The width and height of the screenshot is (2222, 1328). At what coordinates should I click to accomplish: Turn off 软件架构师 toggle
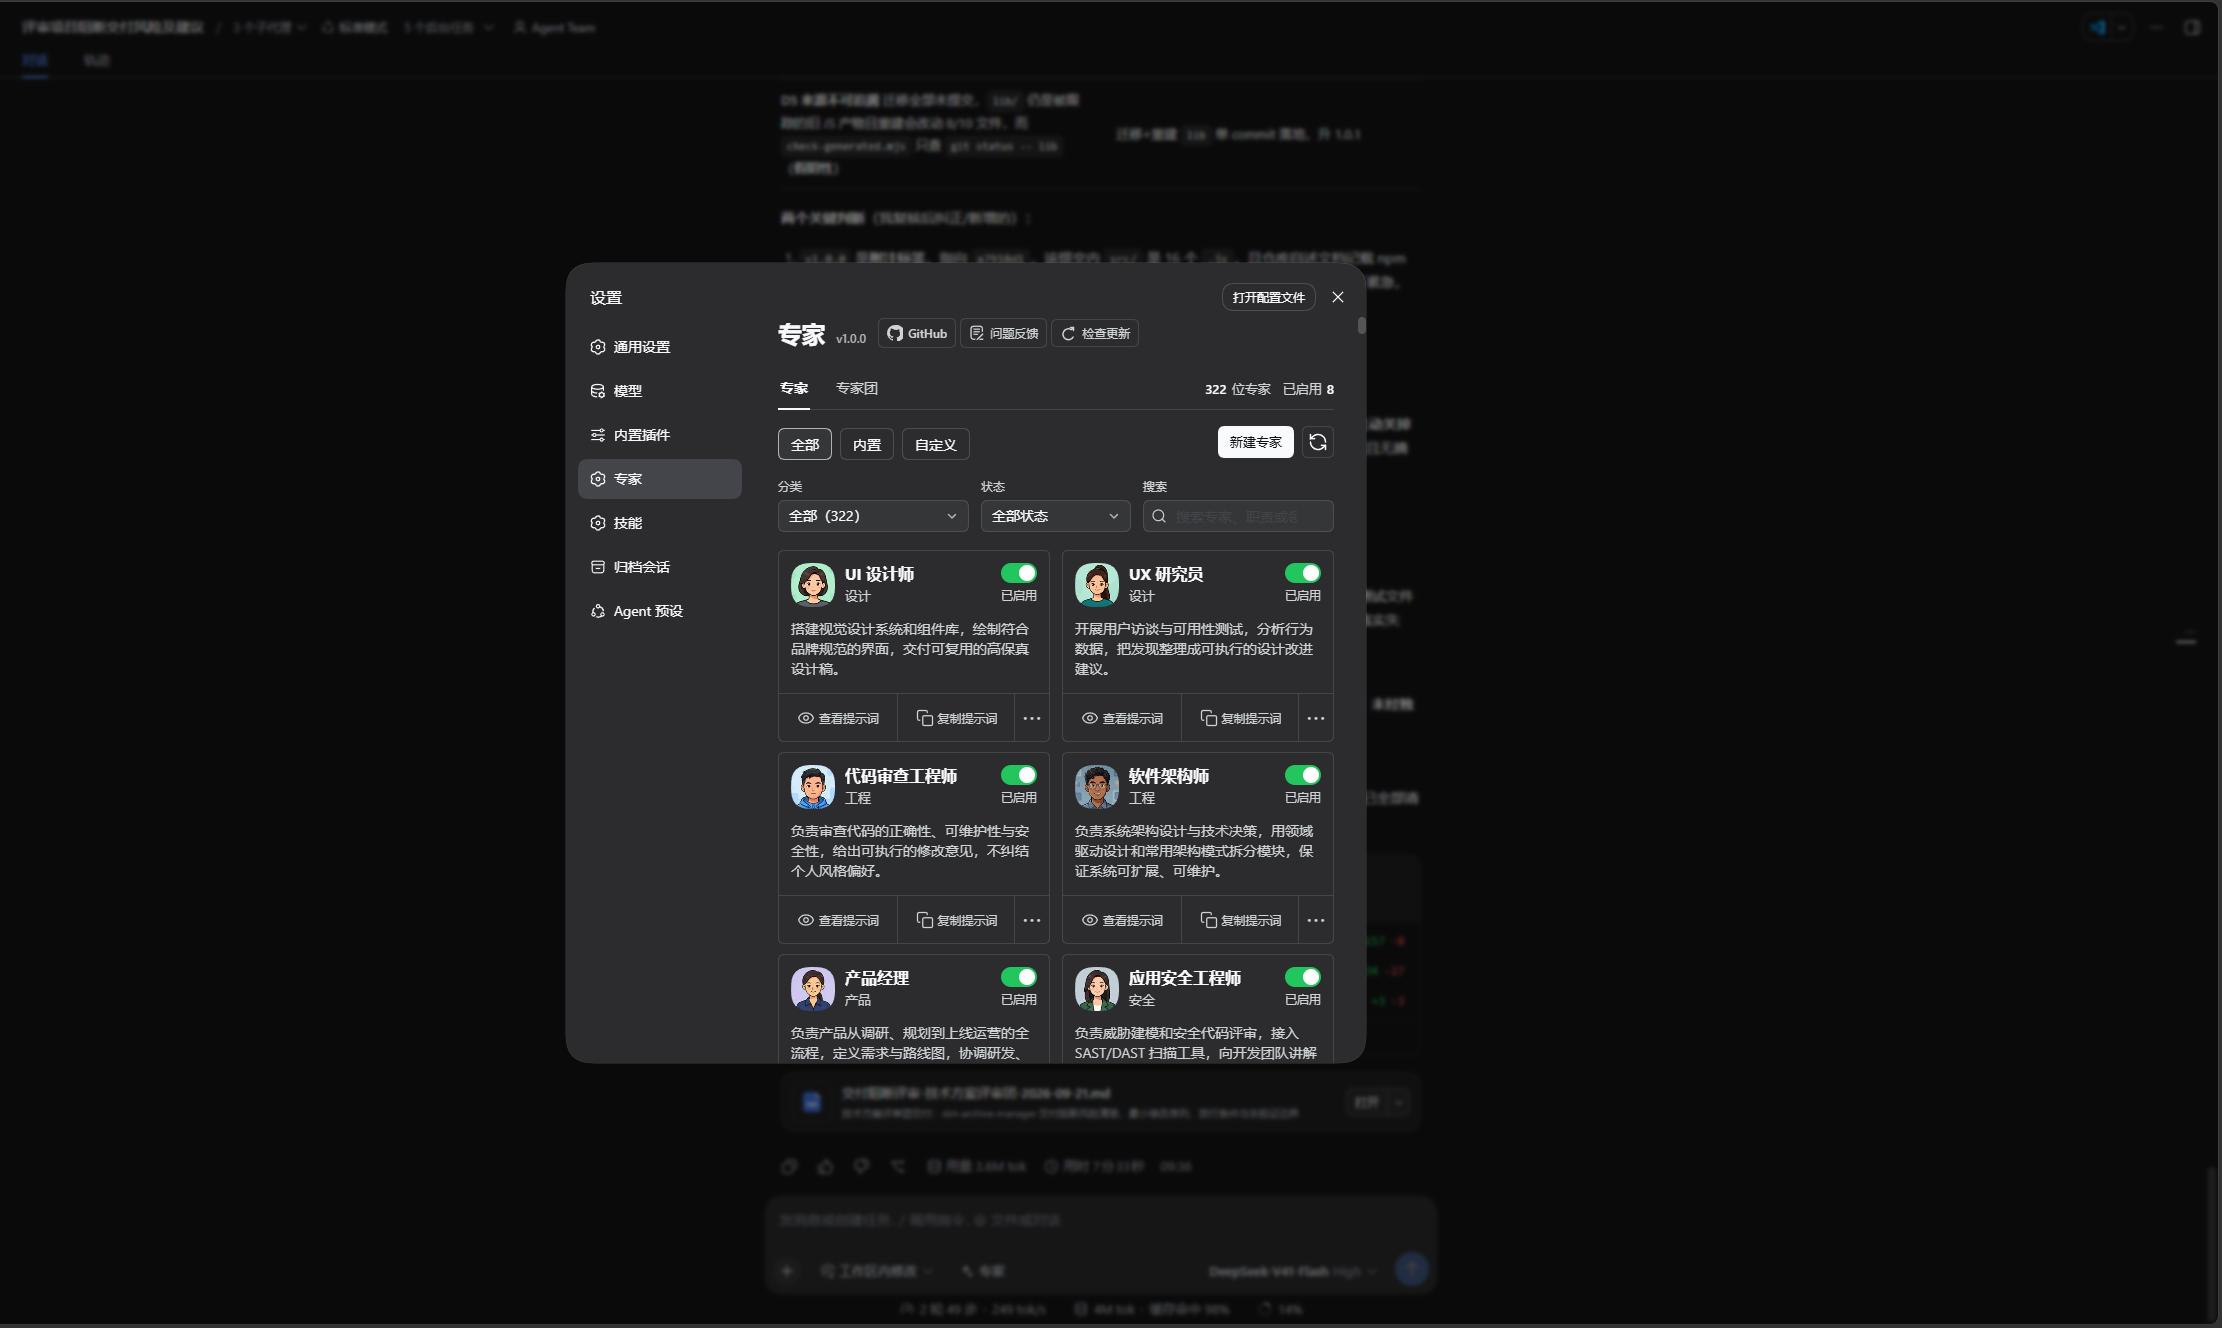(1303, 775)
